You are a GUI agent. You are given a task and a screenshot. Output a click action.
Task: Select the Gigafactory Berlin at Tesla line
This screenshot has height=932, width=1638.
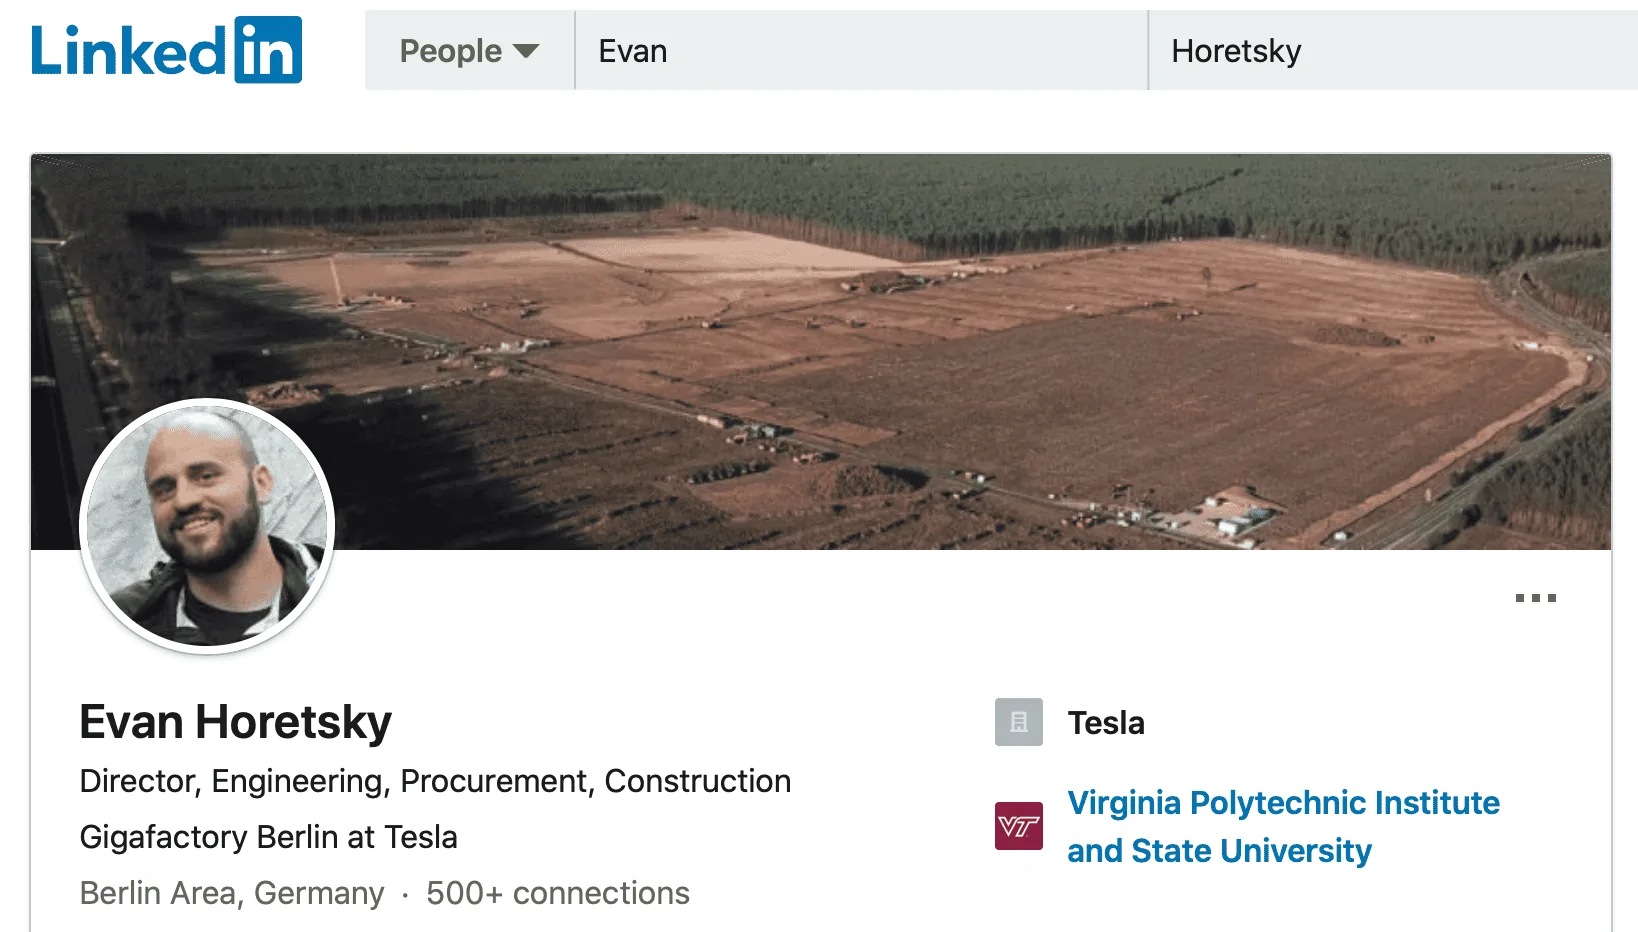click(268, 837)
